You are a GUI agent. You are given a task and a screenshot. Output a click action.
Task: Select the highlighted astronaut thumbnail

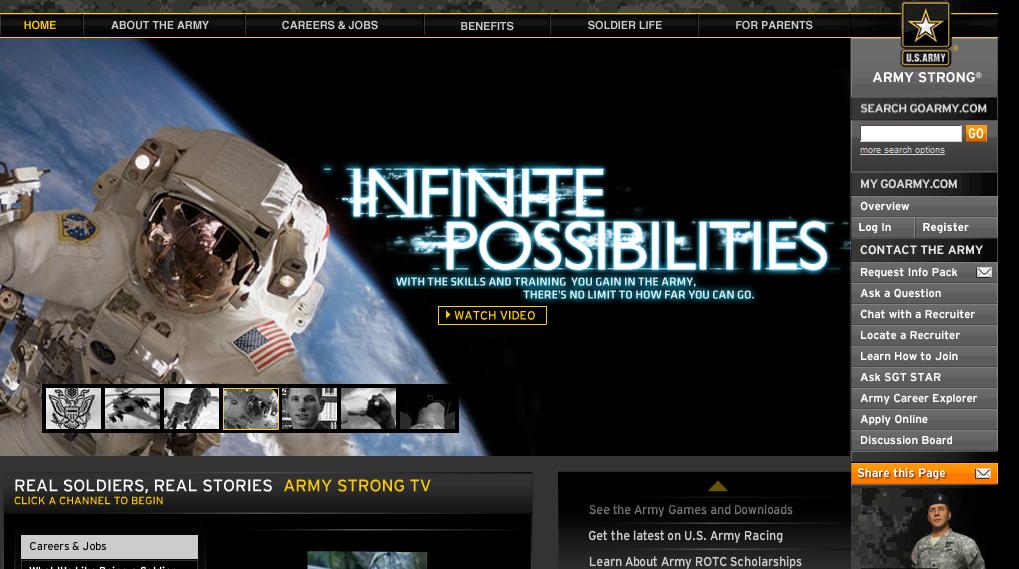[x=250, y=409]
